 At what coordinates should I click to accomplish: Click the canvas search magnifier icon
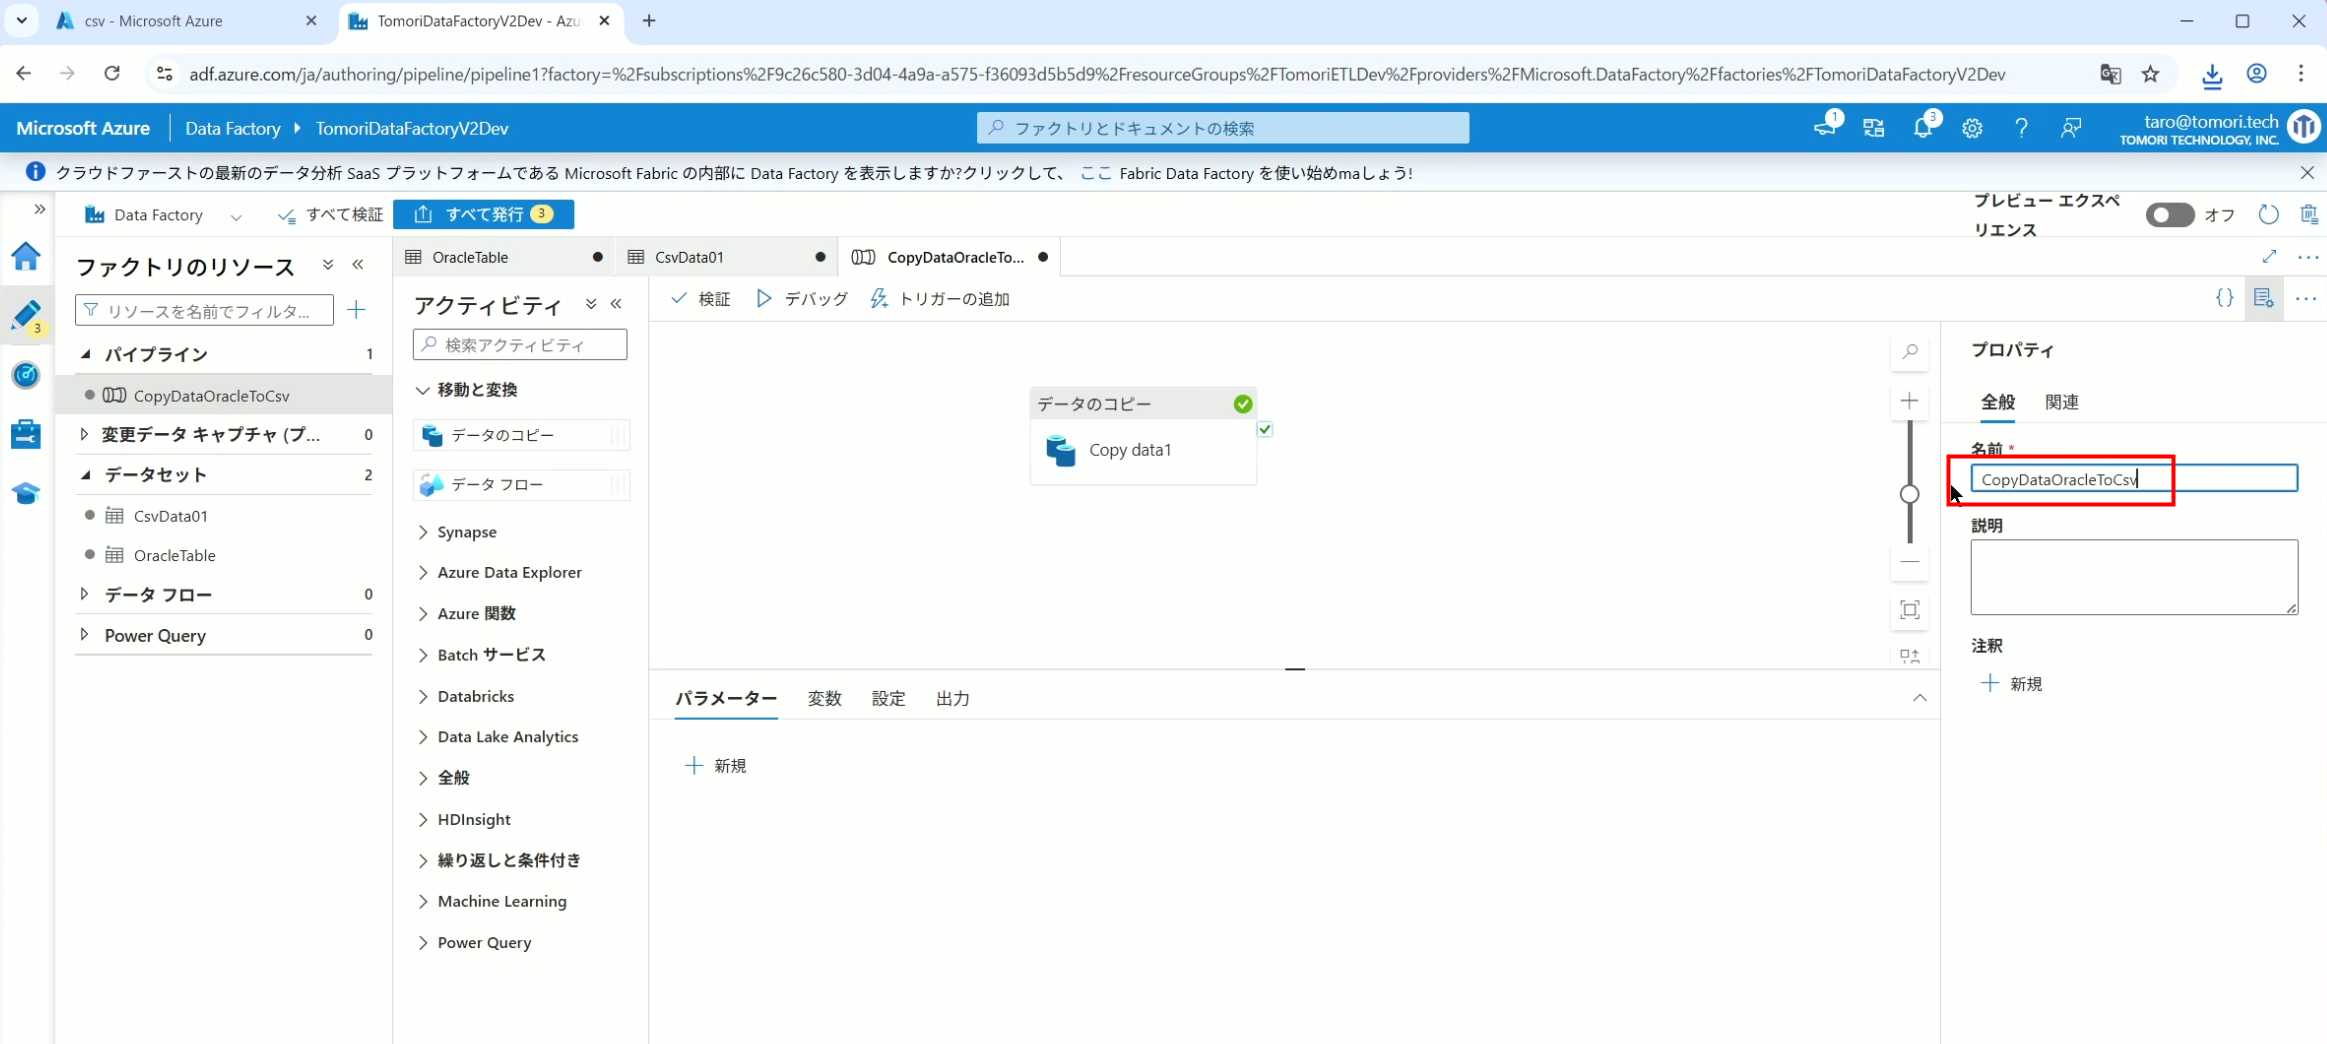click(x=1909, y=352)
